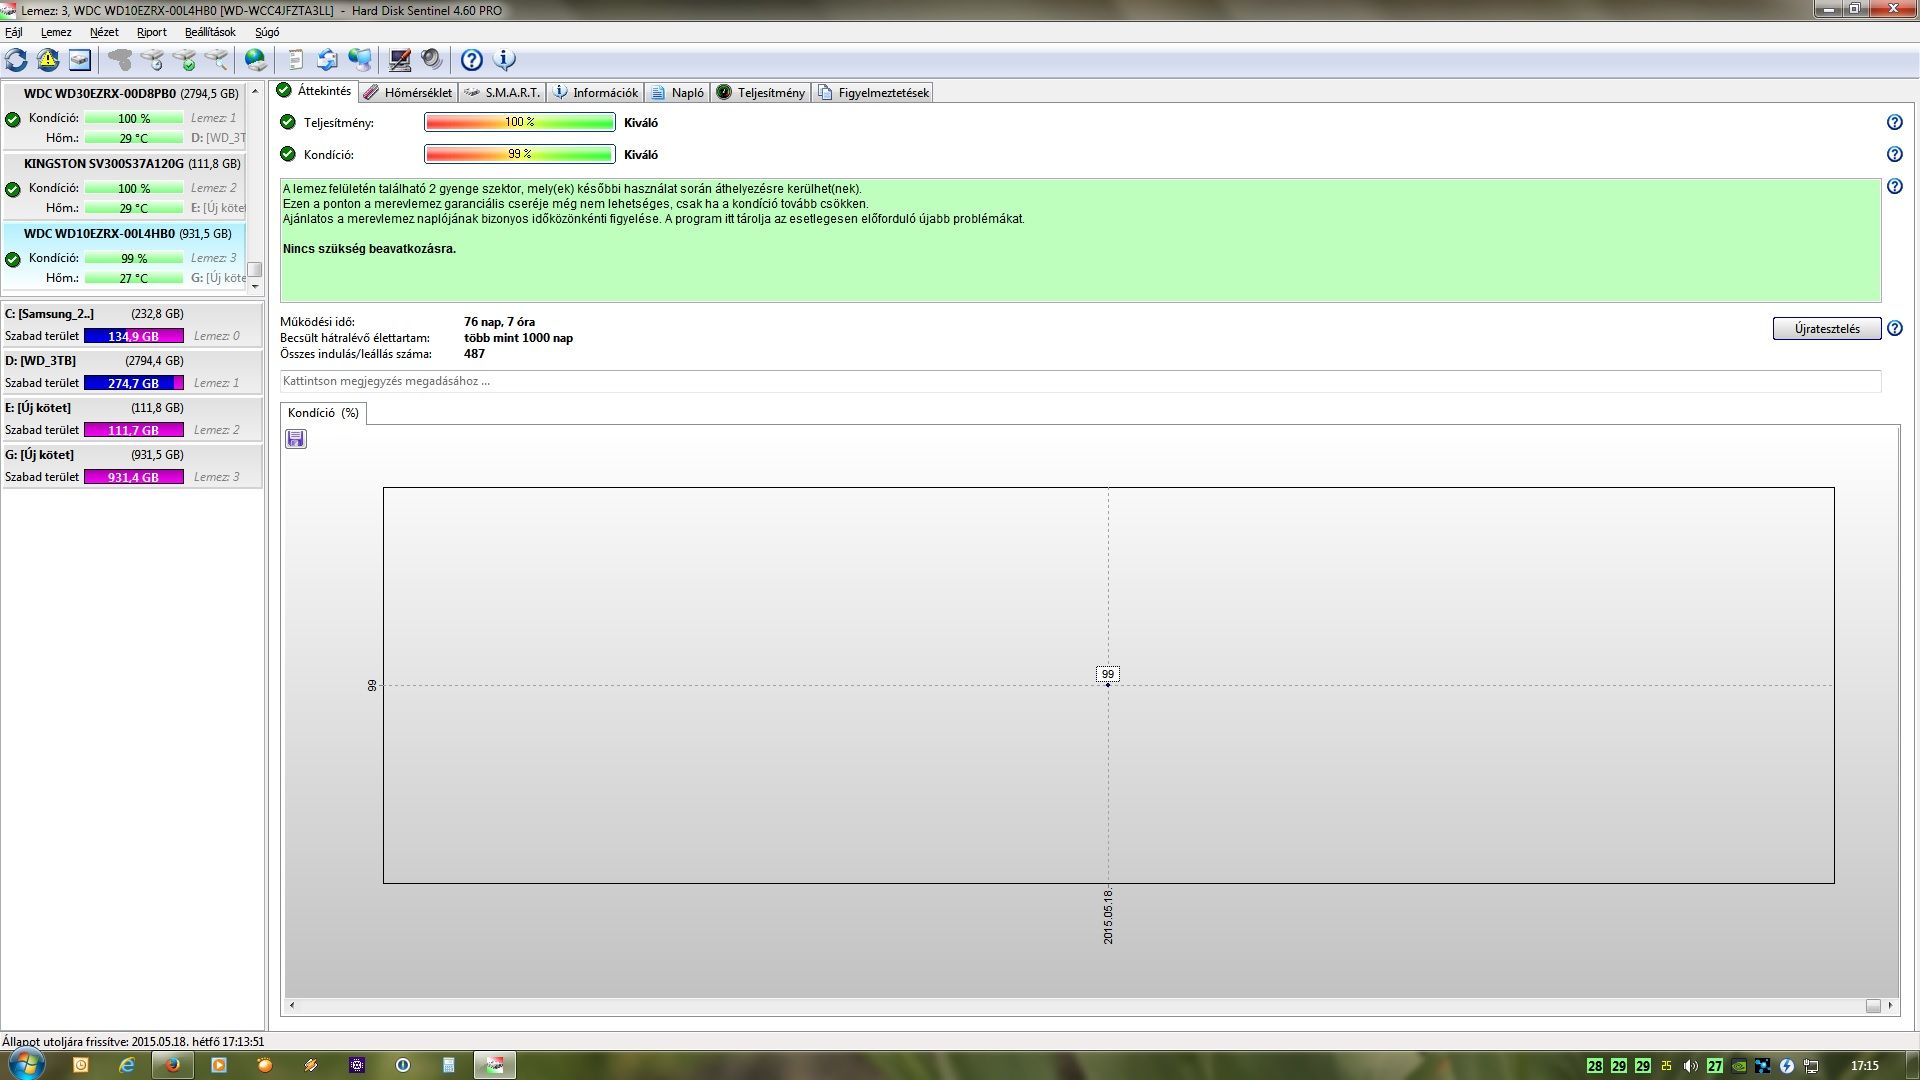The image size is (1920, 1080).
Task: Click the hard disk drive panel toolbar icon
Action: 80,60
